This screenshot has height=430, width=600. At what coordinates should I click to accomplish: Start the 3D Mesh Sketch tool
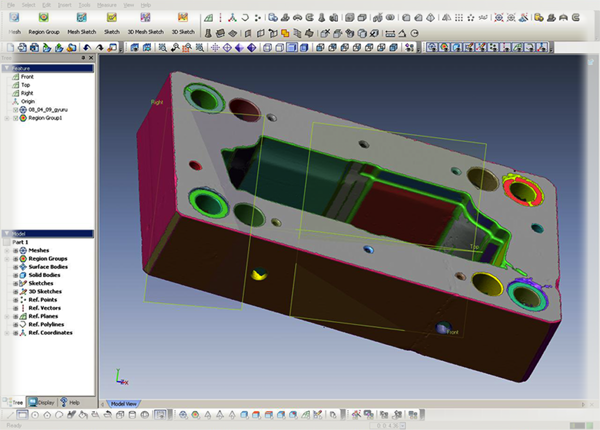(145, 18)
